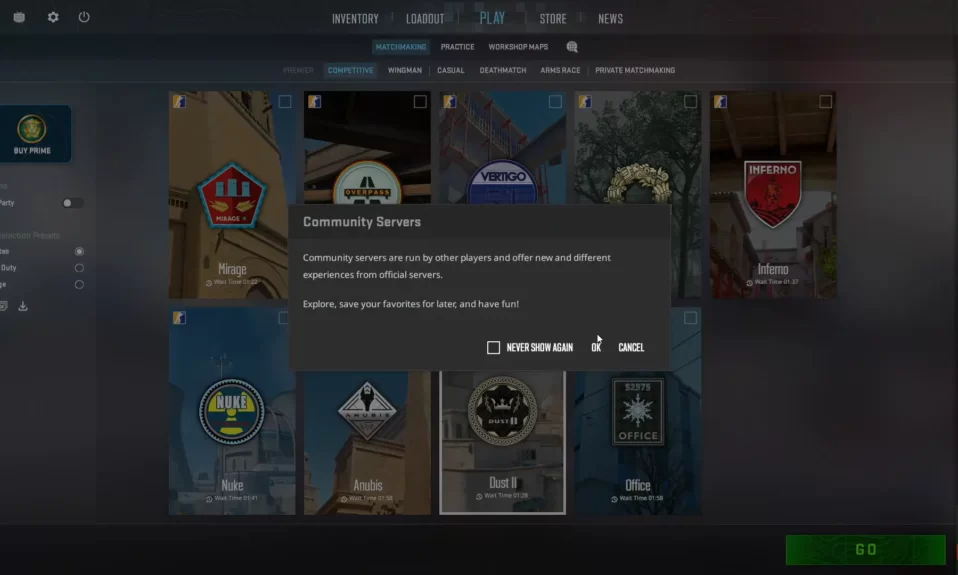This screenshot has height=575, width=958.
Task: Click the map-group icon on Inferno card
Action: point(720,101)
